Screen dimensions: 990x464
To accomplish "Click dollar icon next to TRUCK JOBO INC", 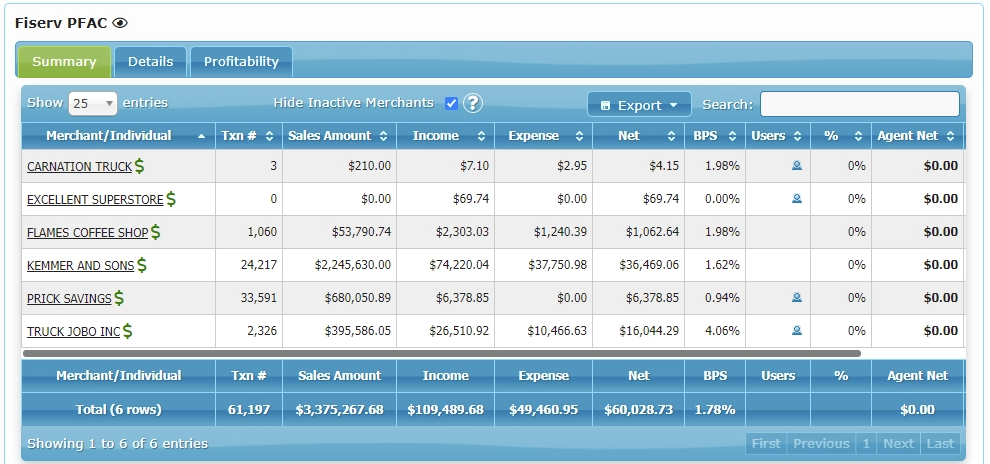I will 128,330.
